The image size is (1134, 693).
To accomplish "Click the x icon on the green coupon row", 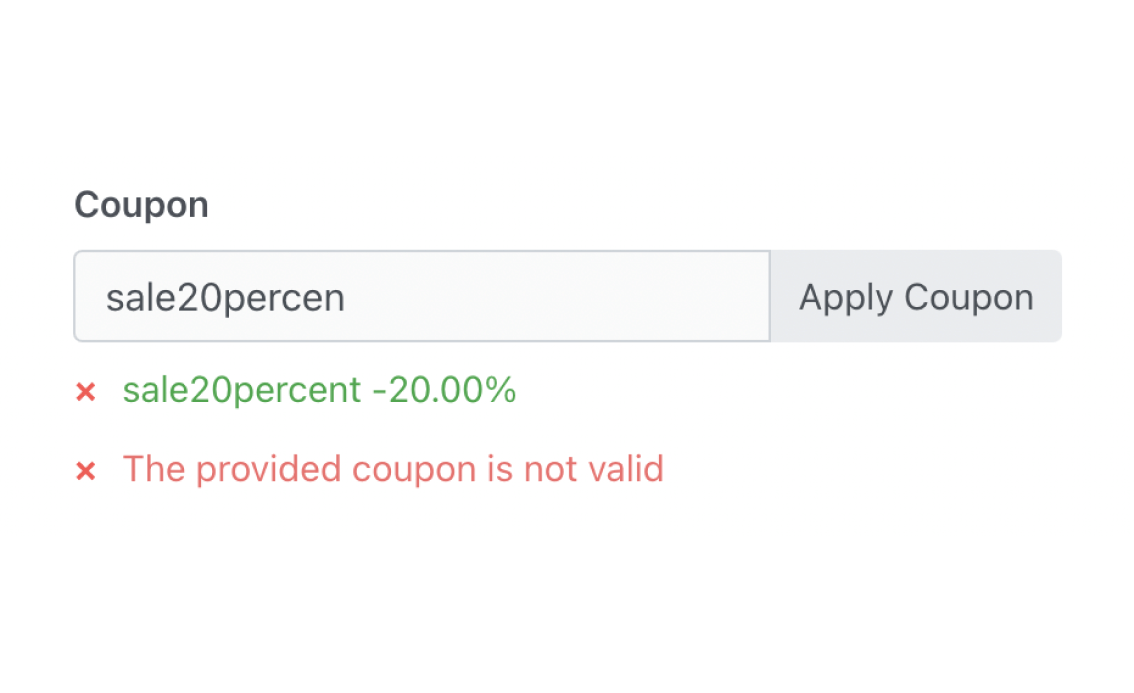I will click(x=86, y=392).
